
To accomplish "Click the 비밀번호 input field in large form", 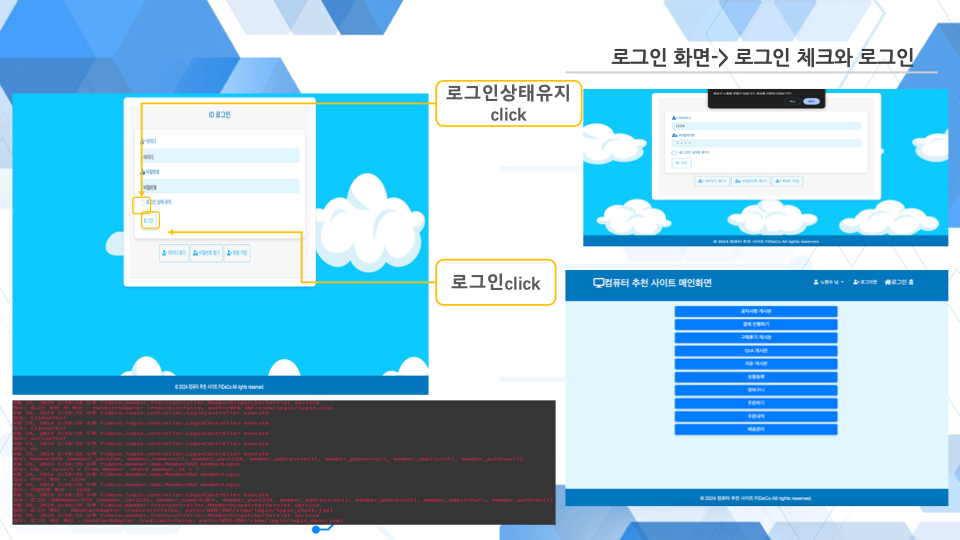I will pyautogui.click(x=219, y=186).
